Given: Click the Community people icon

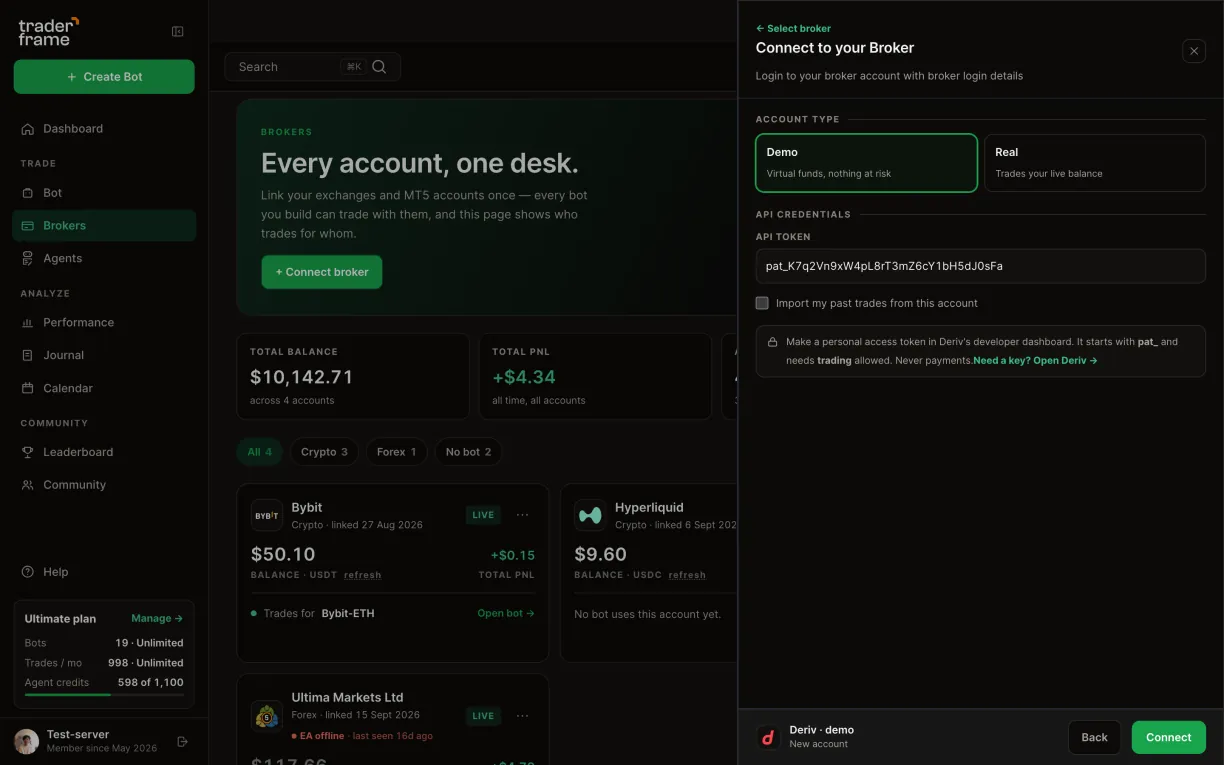Looking at the screenshot, I should (x=28, y=485).
